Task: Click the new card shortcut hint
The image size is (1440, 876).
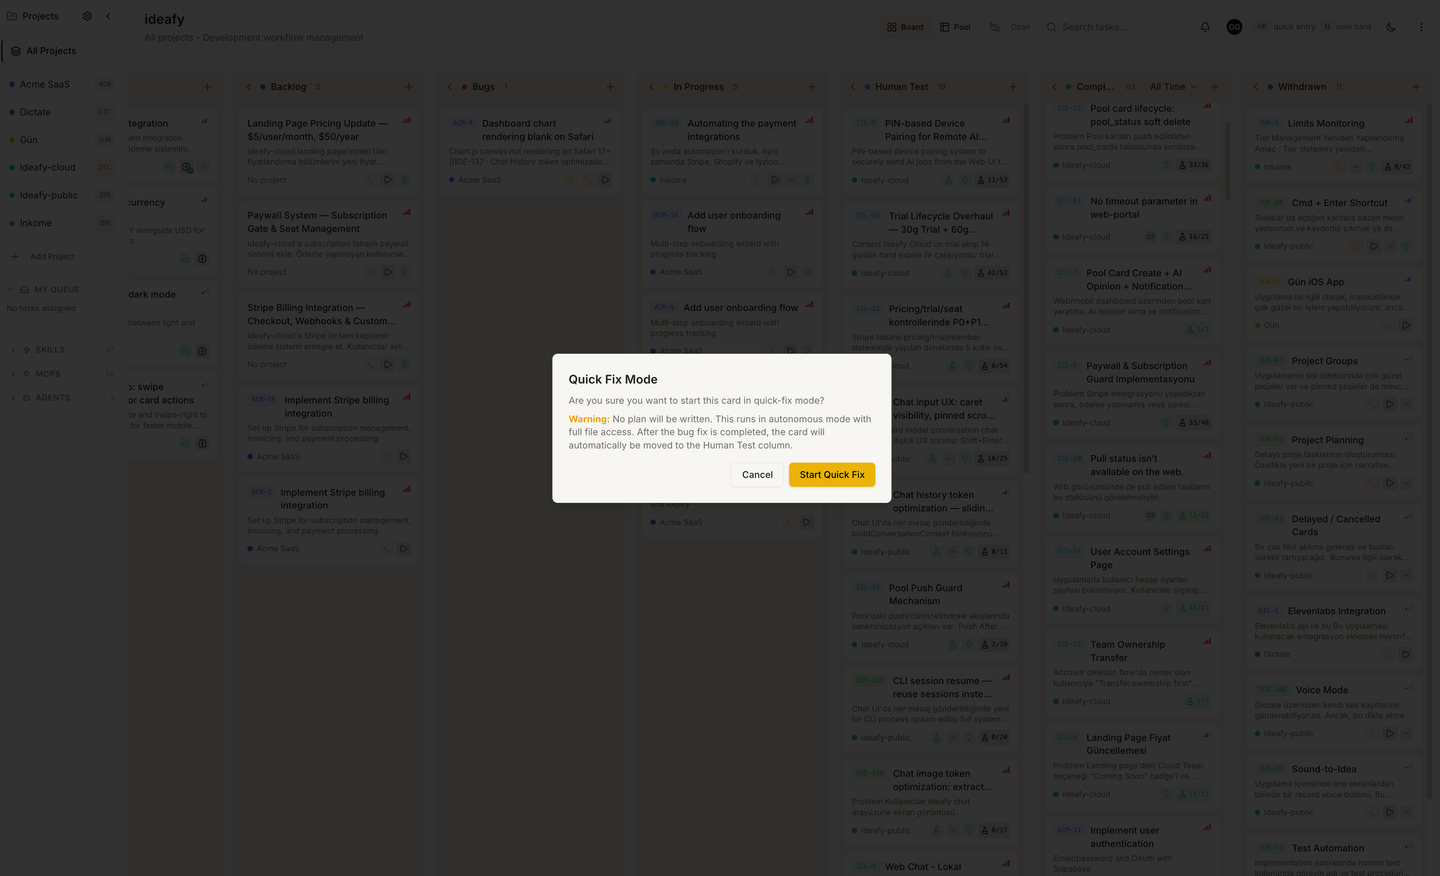Action: click(1347, 27)
